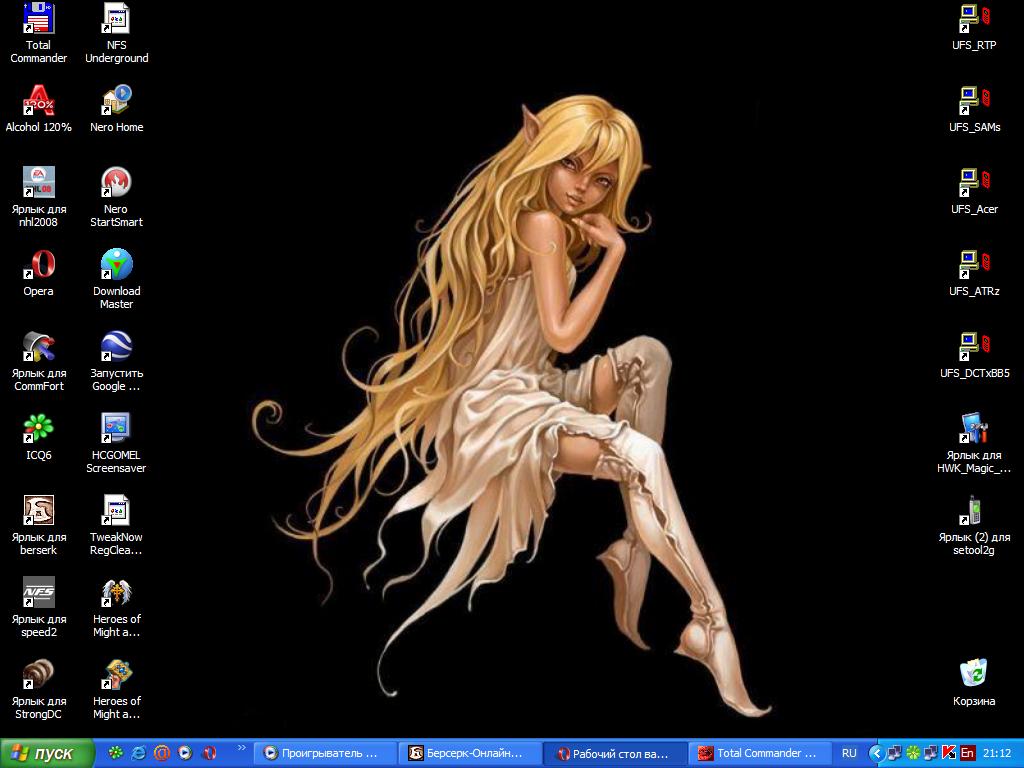Switch to Берсерк-Онлайн taskbar window

(x=470, y=753)
